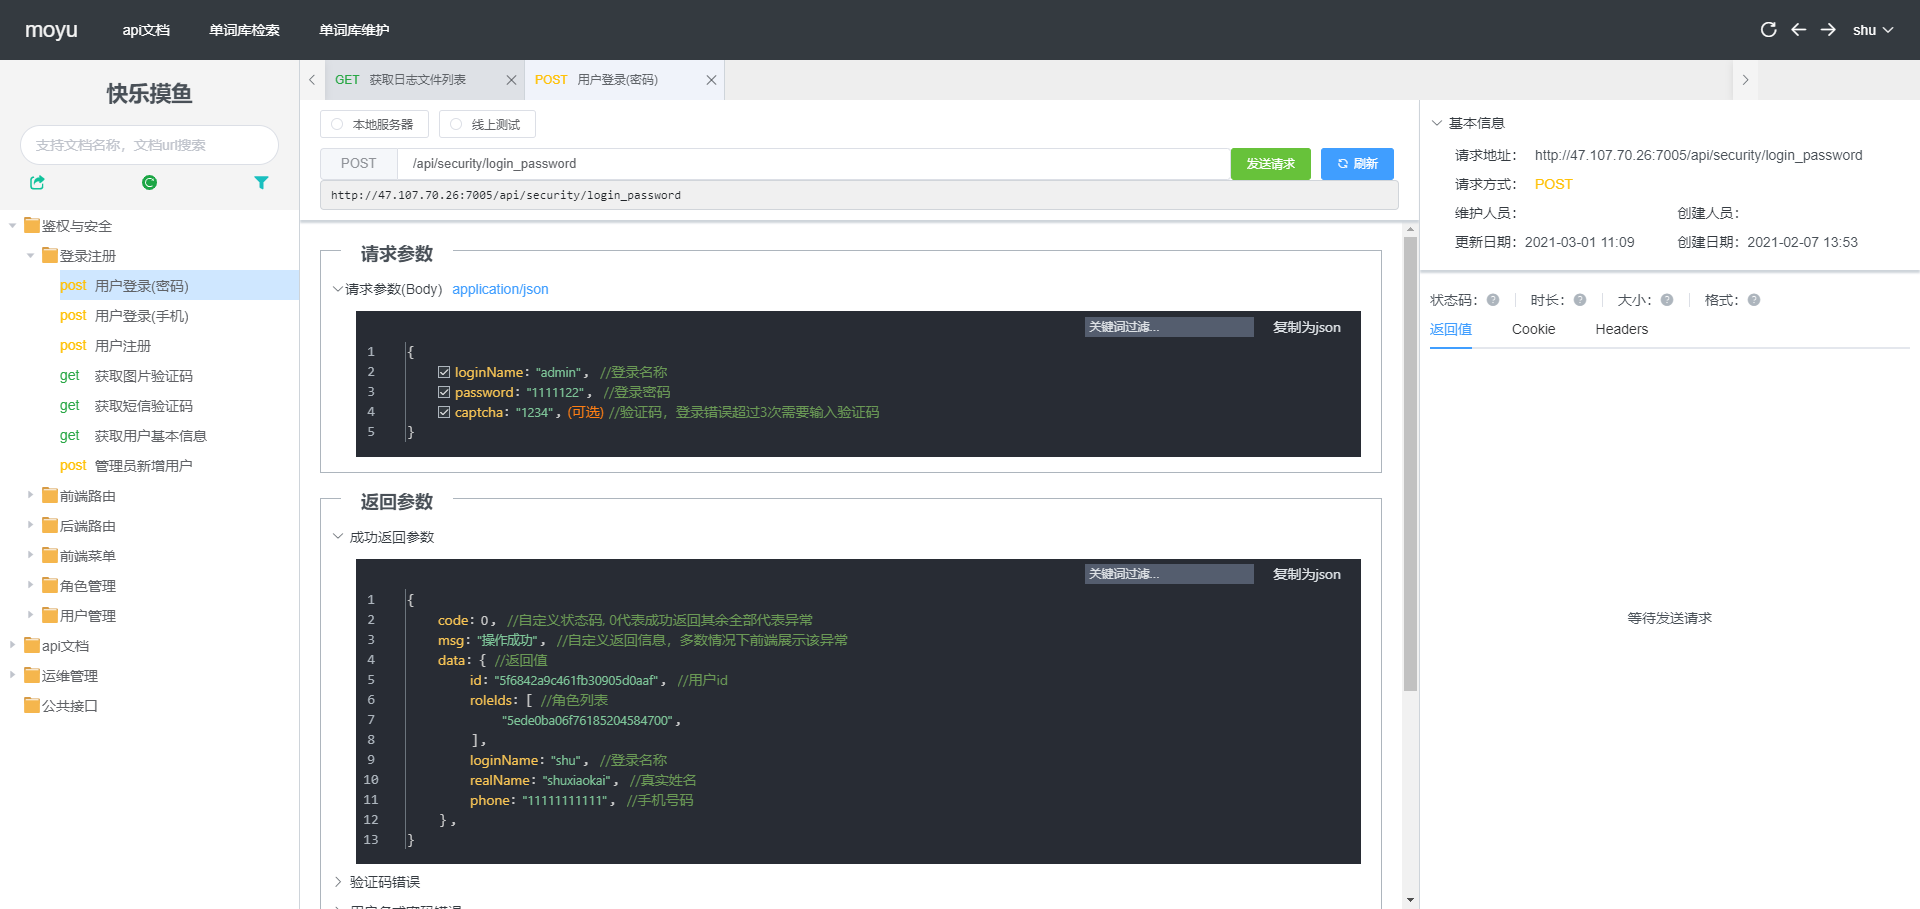
Task: Expand the 用户管理 folder
Action: [x=31, y=615]
